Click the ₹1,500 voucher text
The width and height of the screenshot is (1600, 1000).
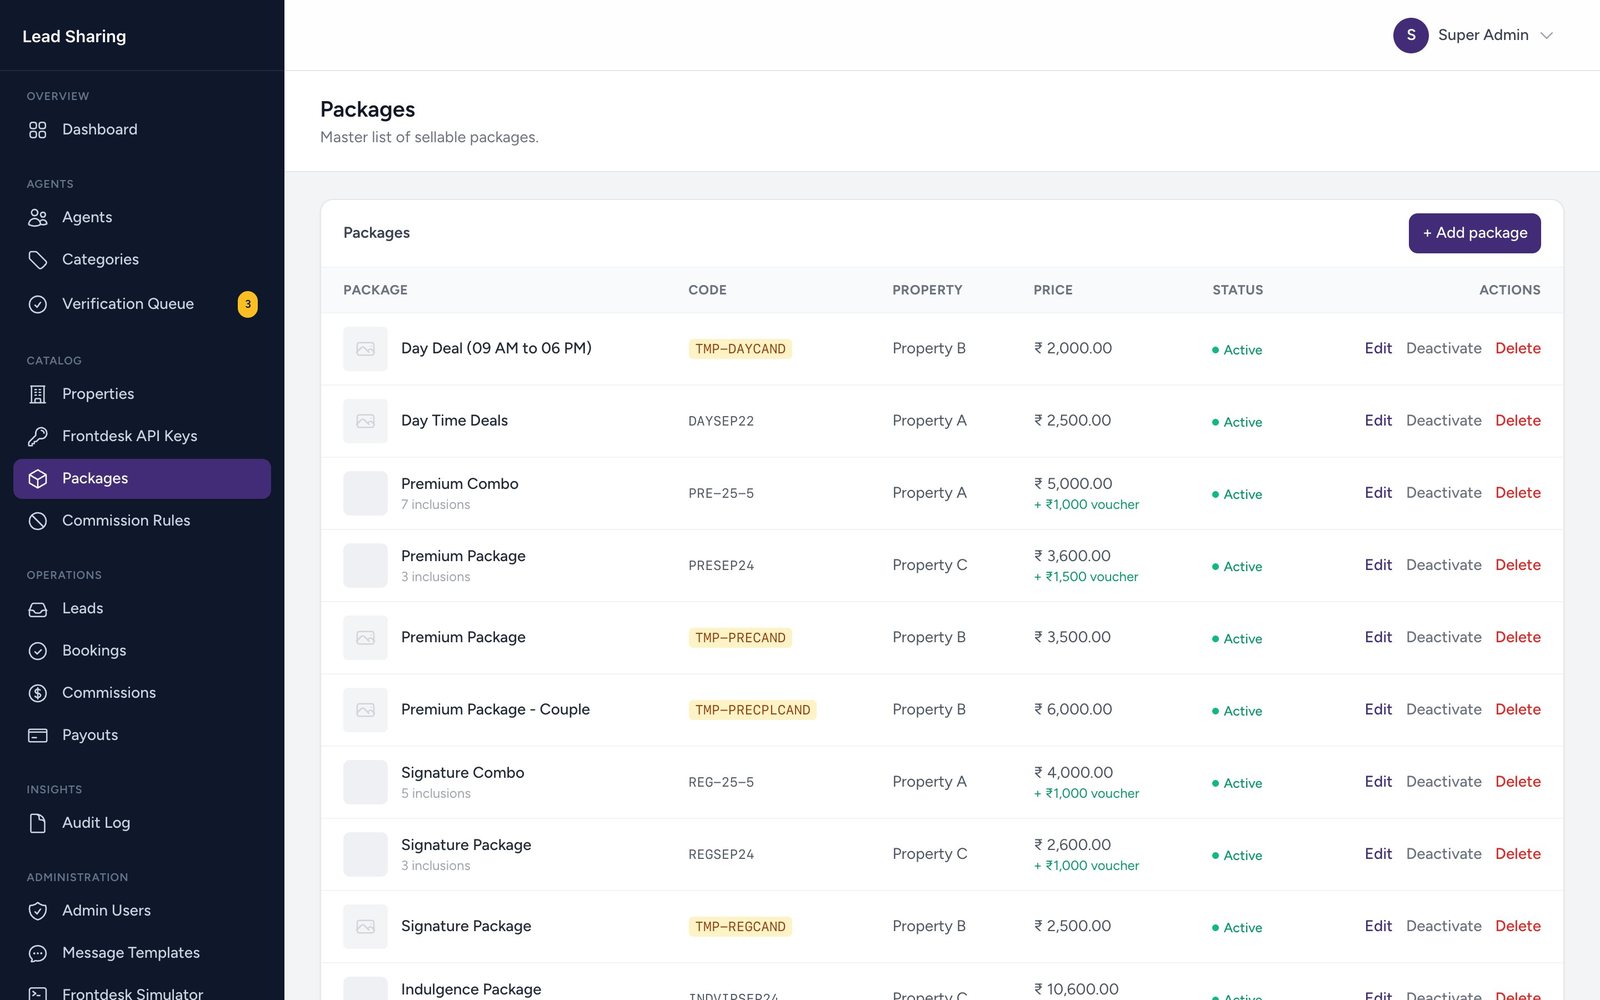1086,577
